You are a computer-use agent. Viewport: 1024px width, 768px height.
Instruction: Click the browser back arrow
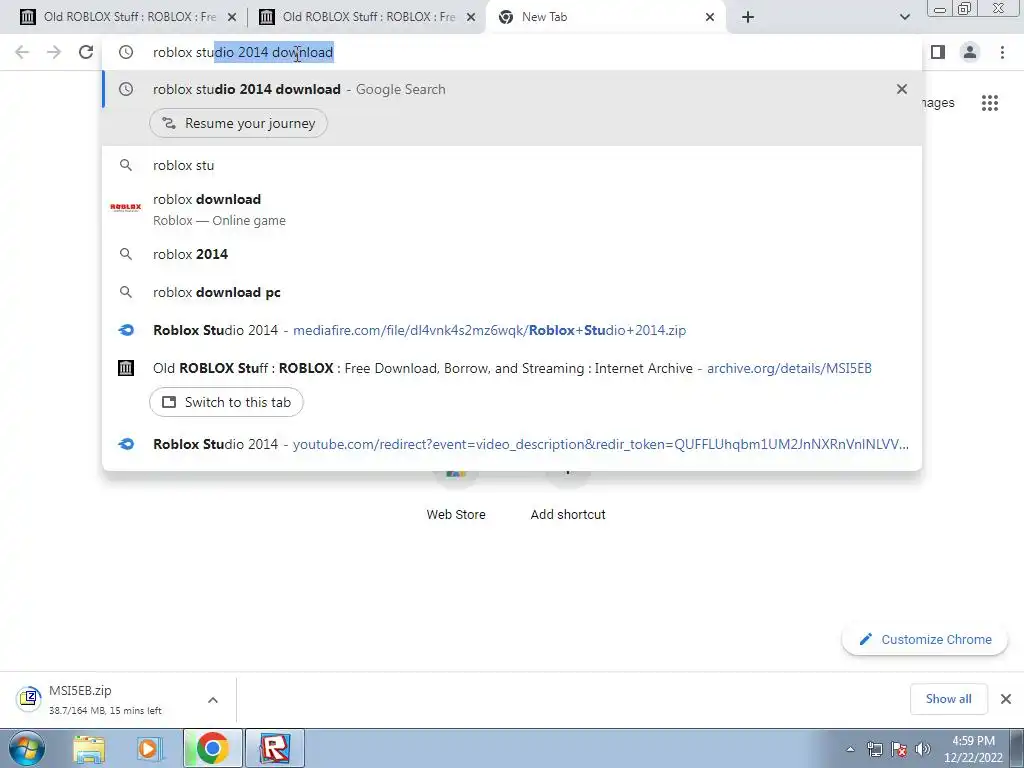(22, 52)
